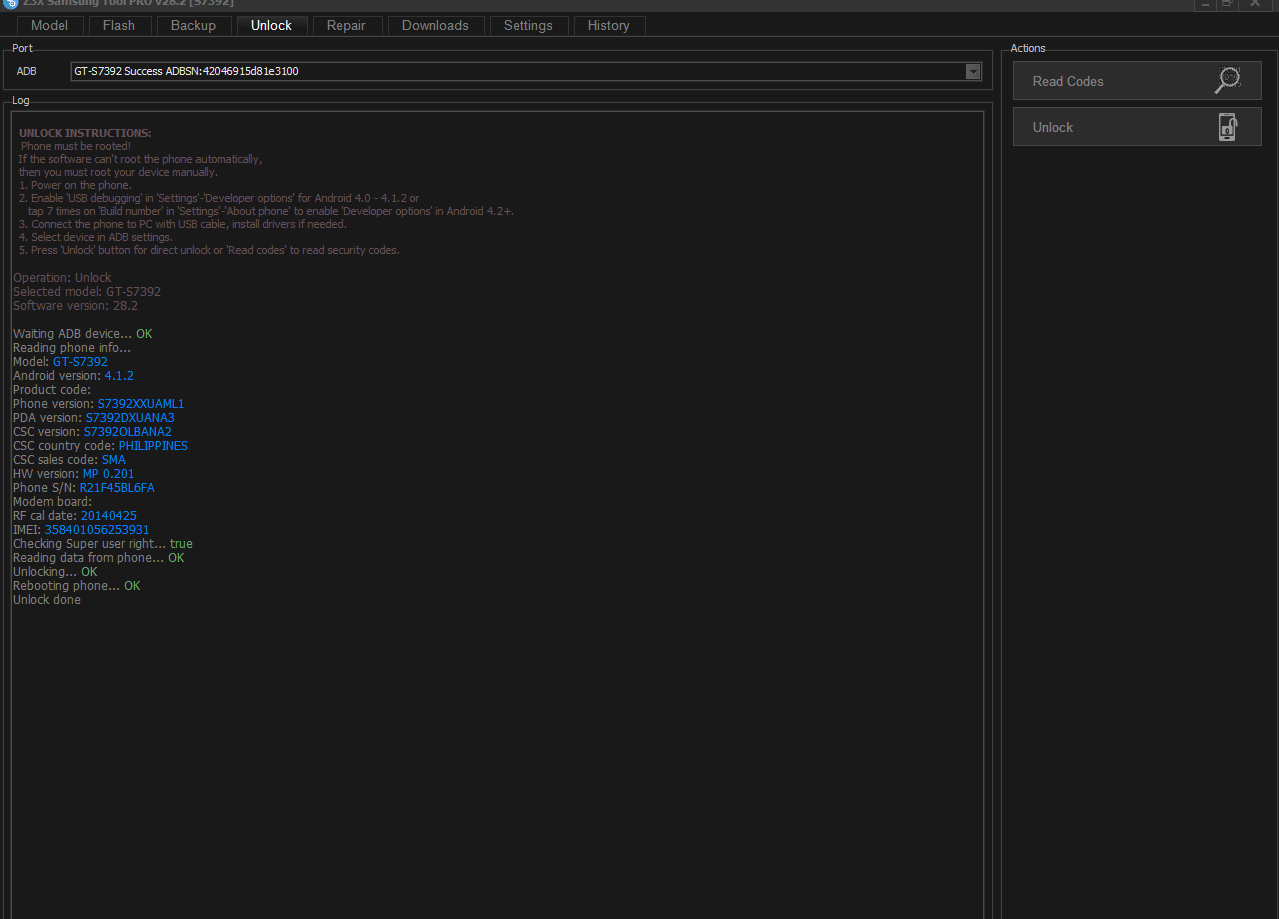Click the Unlock button in Actions panel

(1137, 127)
